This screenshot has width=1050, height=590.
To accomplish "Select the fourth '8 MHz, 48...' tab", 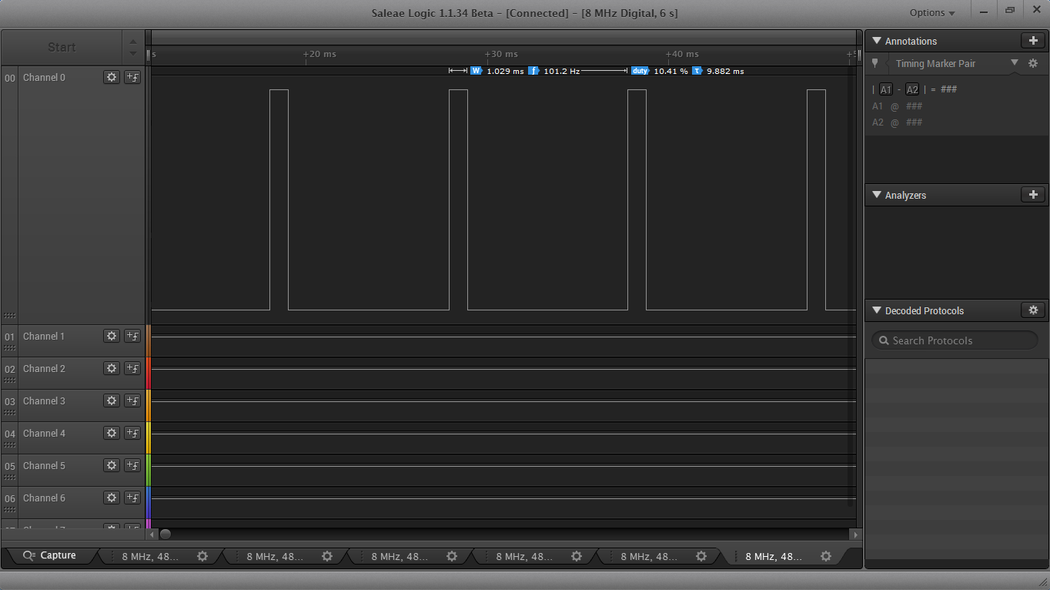I will click(524, 556).
